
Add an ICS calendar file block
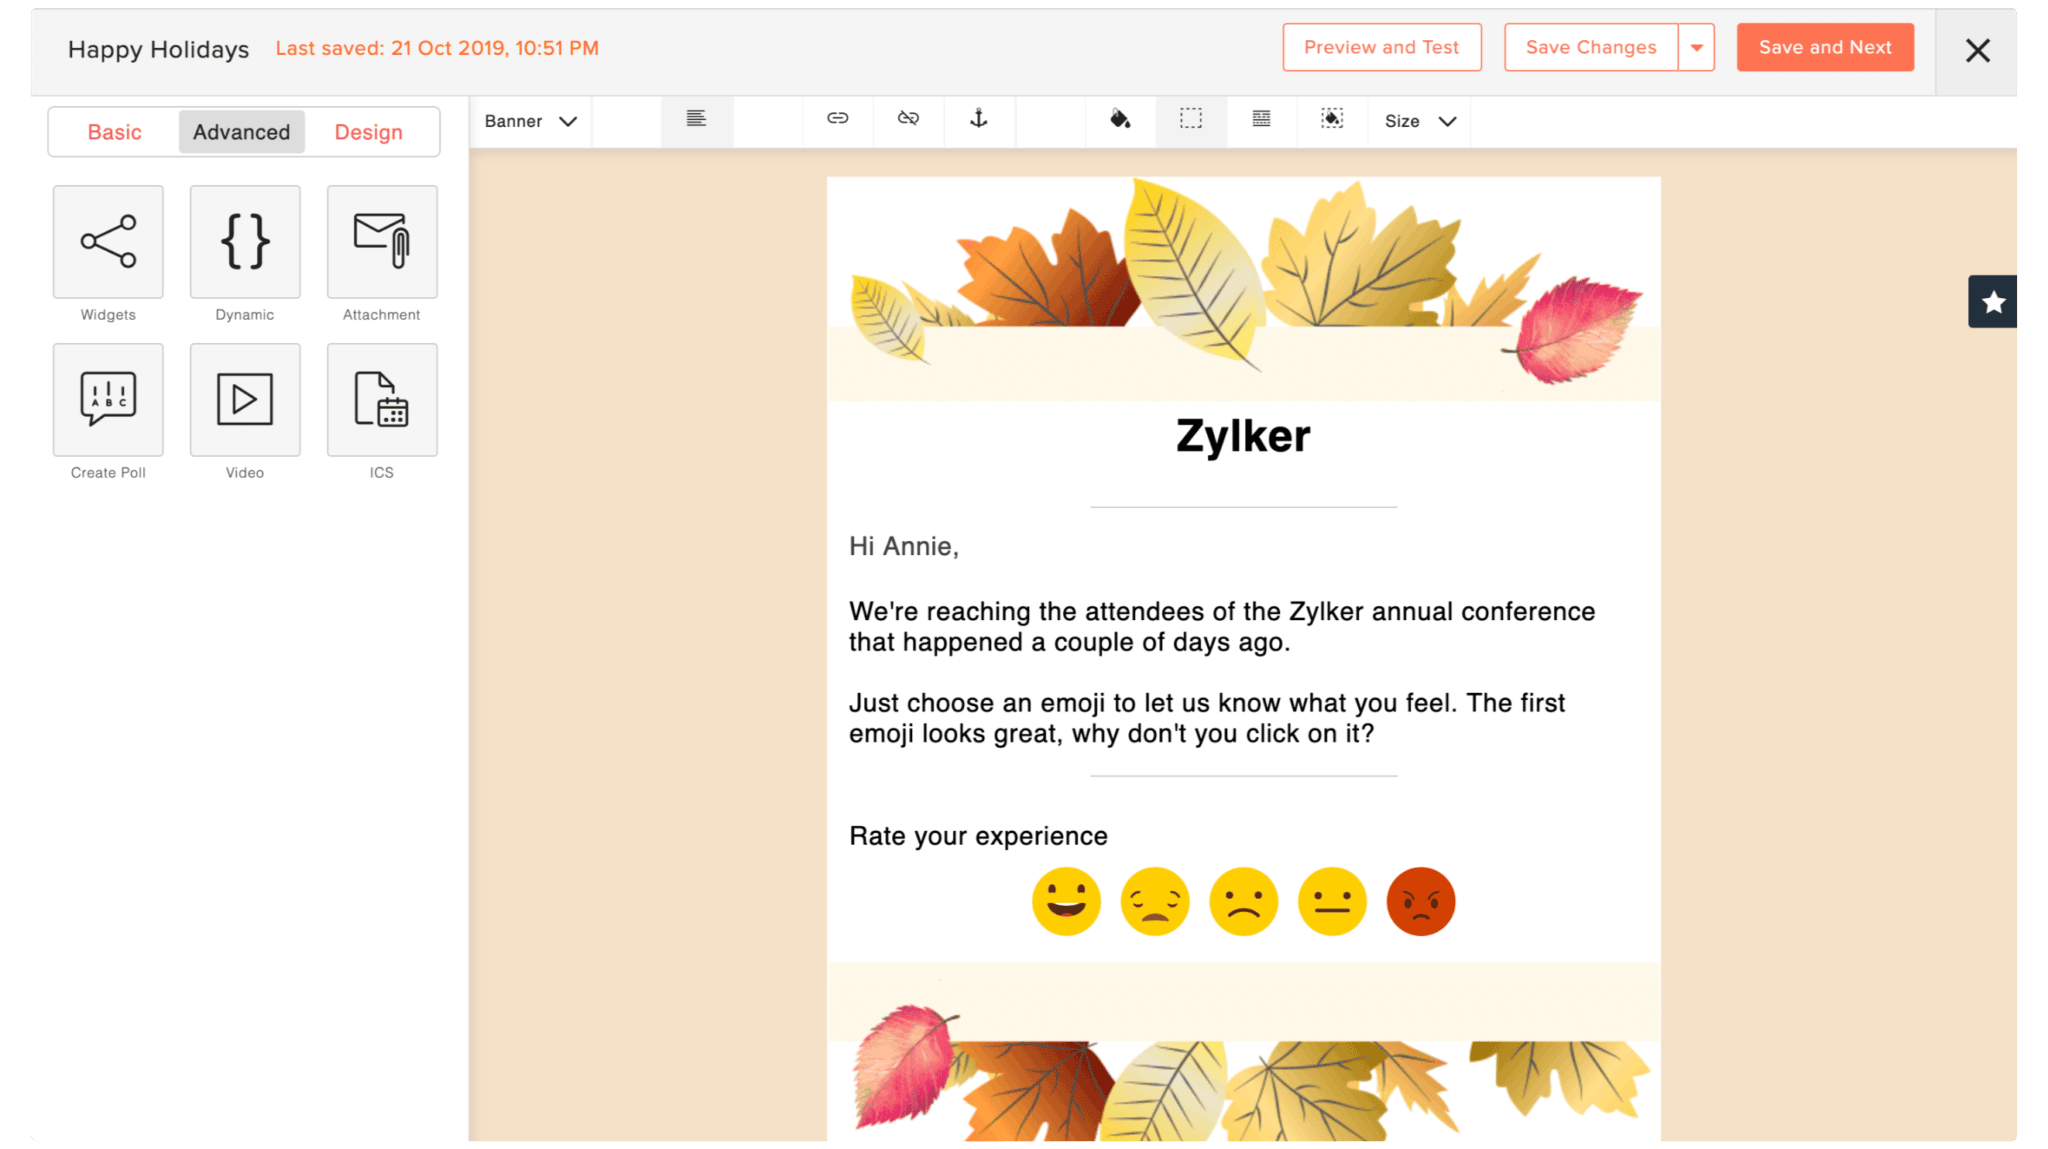click(x=382, y=399)
